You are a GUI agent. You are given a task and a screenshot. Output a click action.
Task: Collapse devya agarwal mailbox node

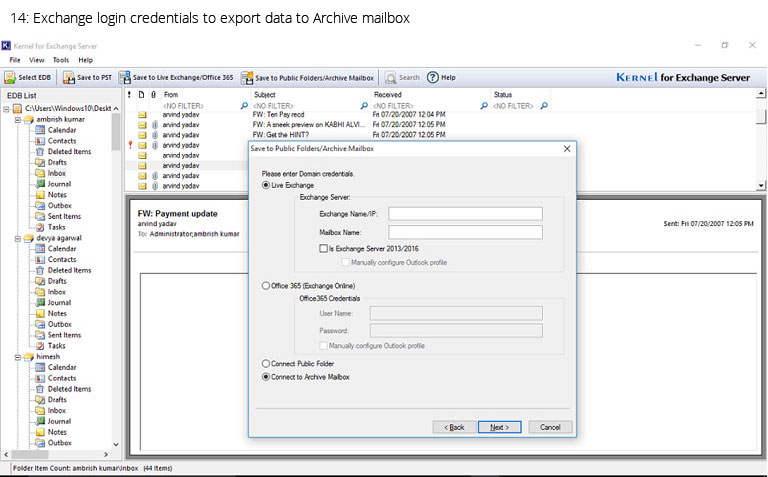18,238
